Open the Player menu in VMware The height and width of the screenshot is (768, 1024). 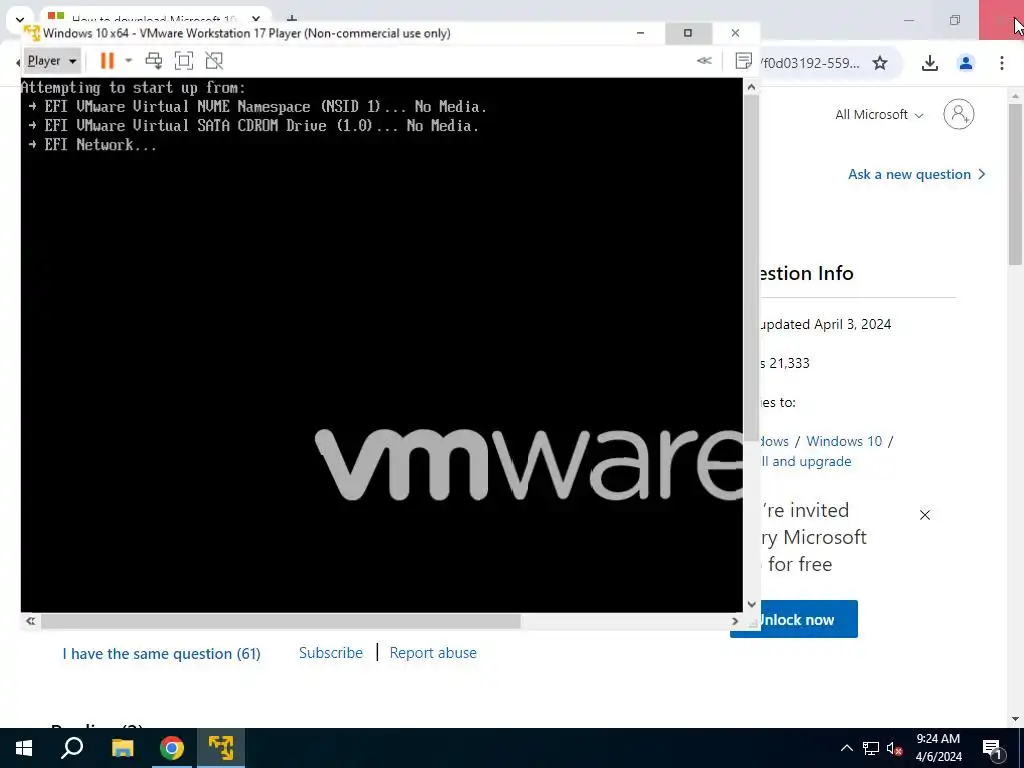tap(52, 61)
